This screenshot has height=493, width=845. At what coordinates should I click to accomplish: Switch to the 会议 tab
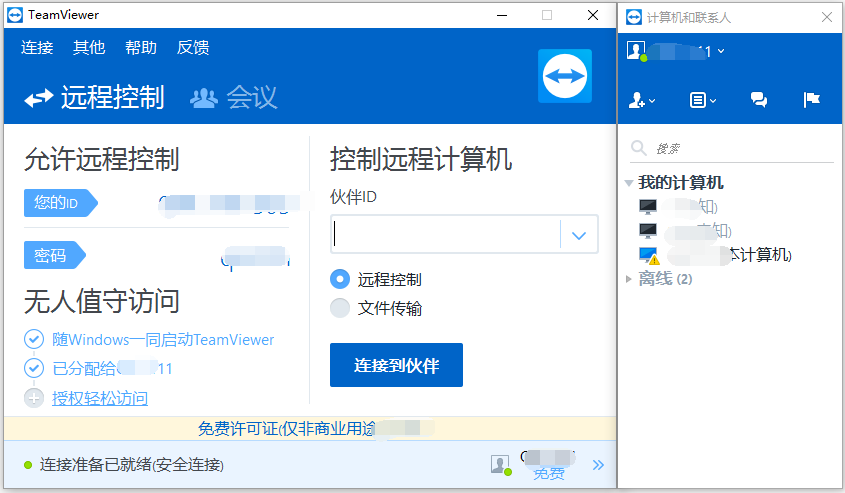[x=234, y=98]
